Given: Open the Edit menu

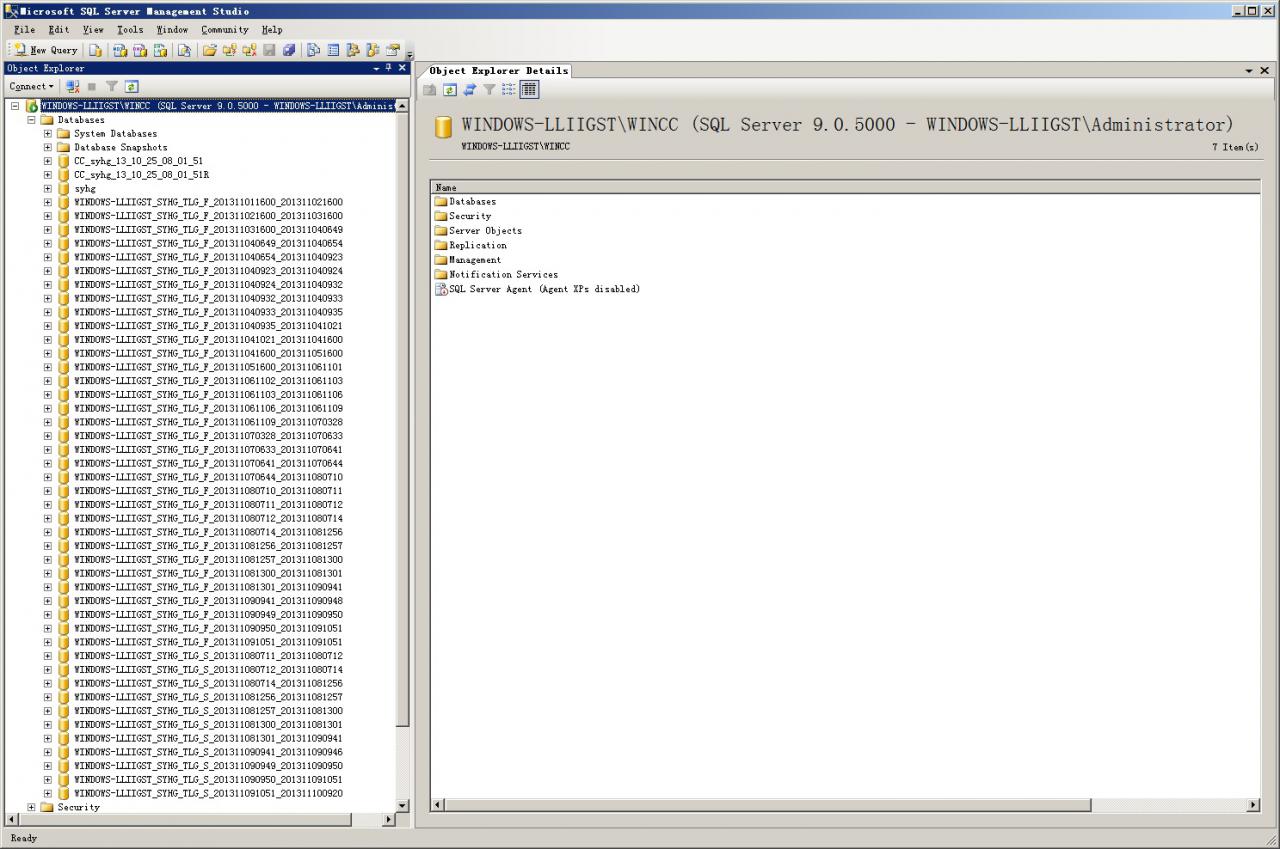Looking at the screenshot, I should click(x=59, y=30).
